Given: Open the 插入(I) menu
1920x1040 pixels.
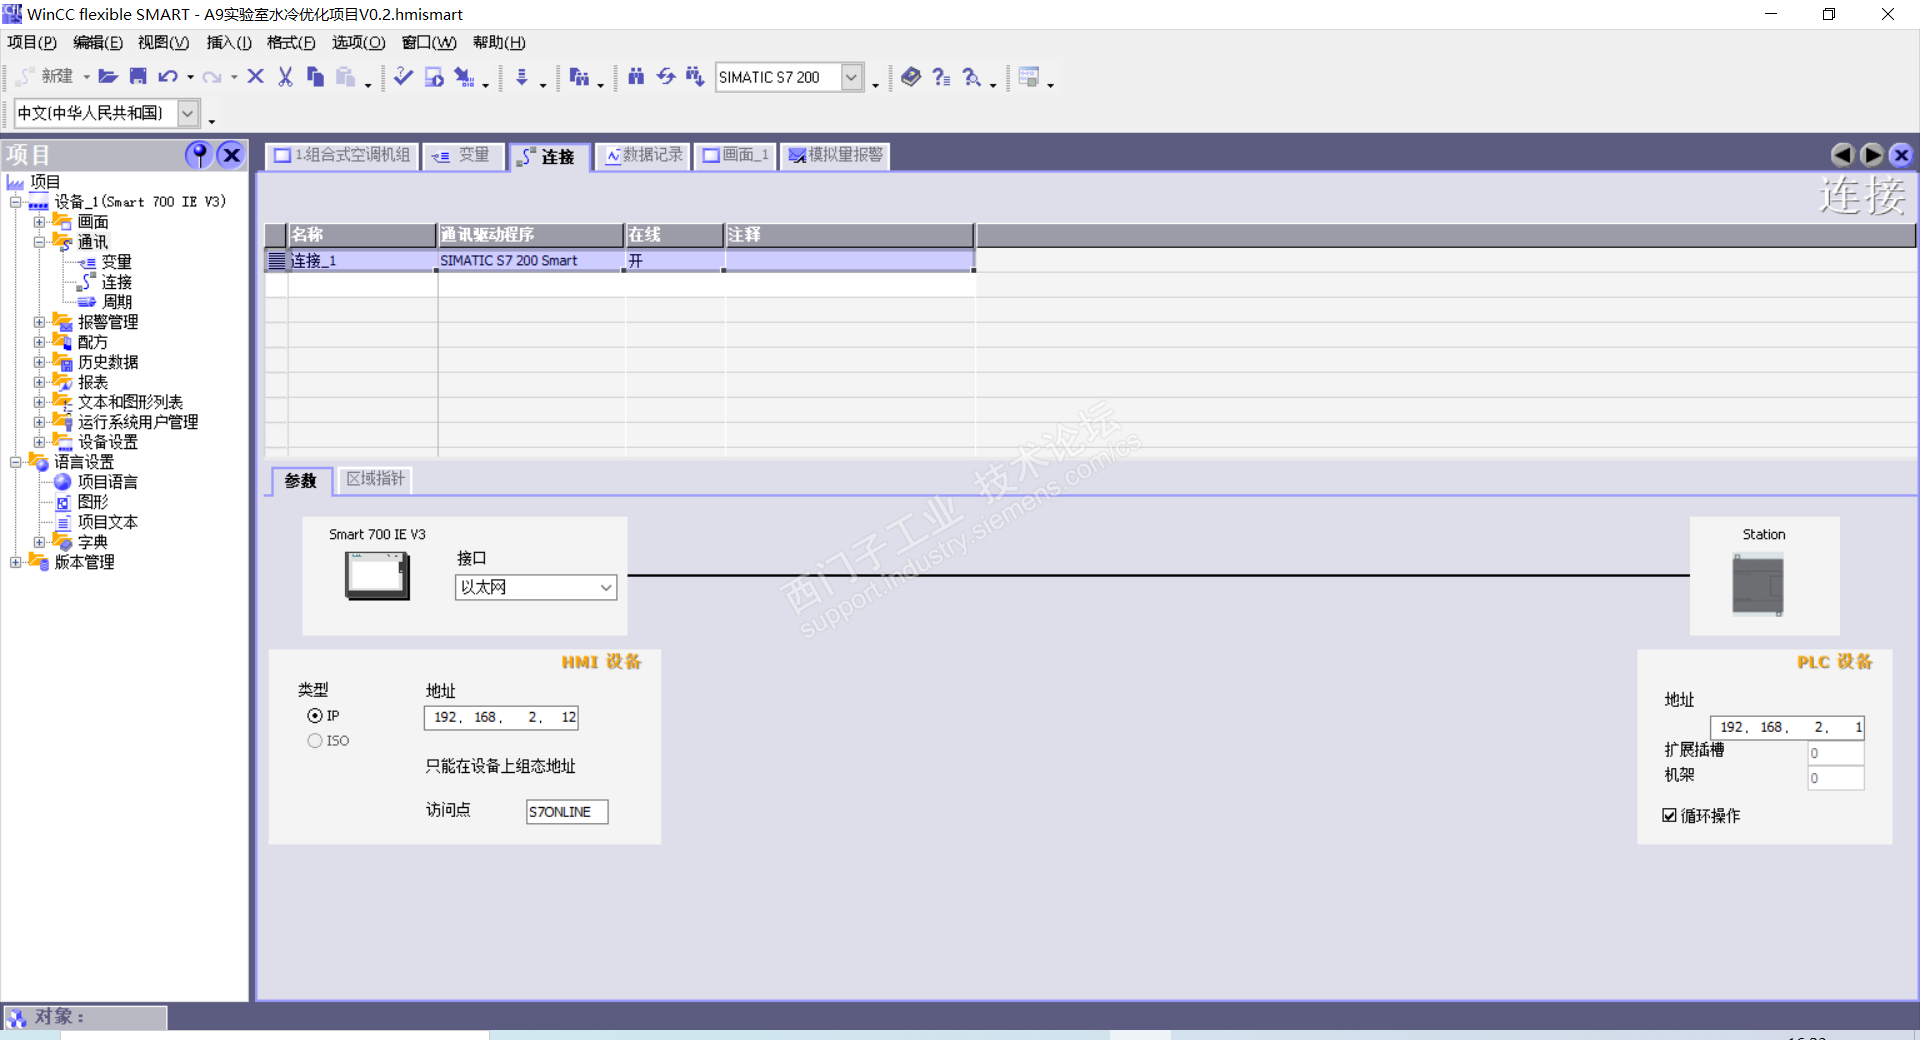Looking at the screenshot, I should (229, 42).
